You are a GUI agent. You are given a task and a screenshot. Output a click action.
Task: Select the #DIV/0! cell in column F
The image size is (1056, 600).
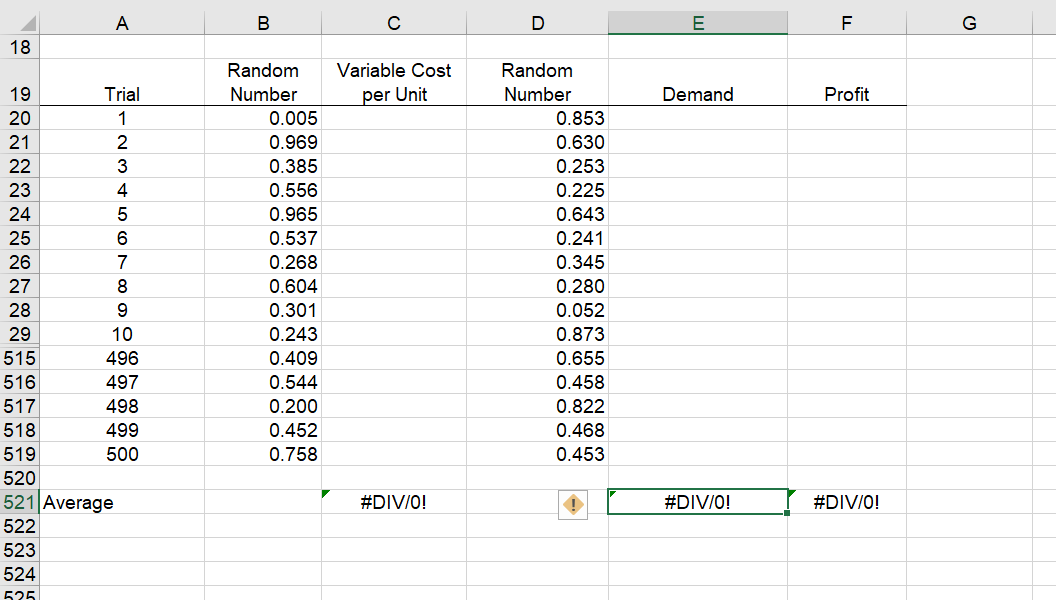(x=847, y=502)
